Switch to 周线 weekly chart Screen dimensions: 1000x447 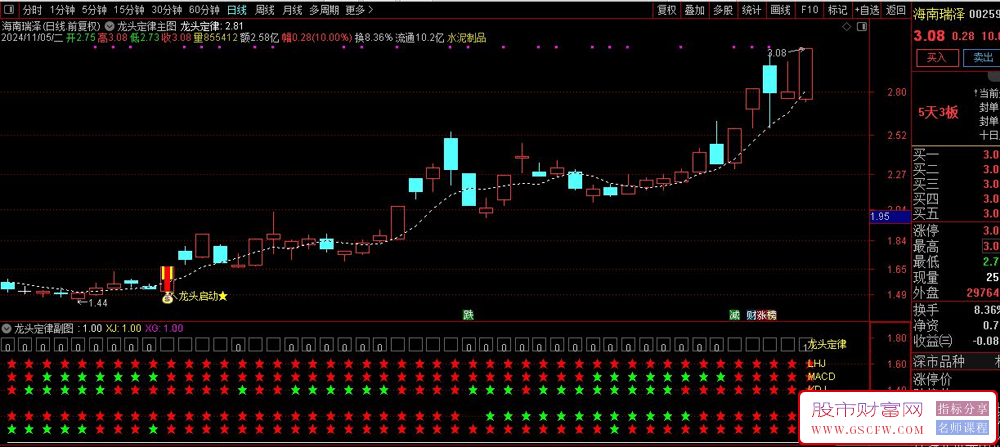pyautogui.click(x=265, y=10)
